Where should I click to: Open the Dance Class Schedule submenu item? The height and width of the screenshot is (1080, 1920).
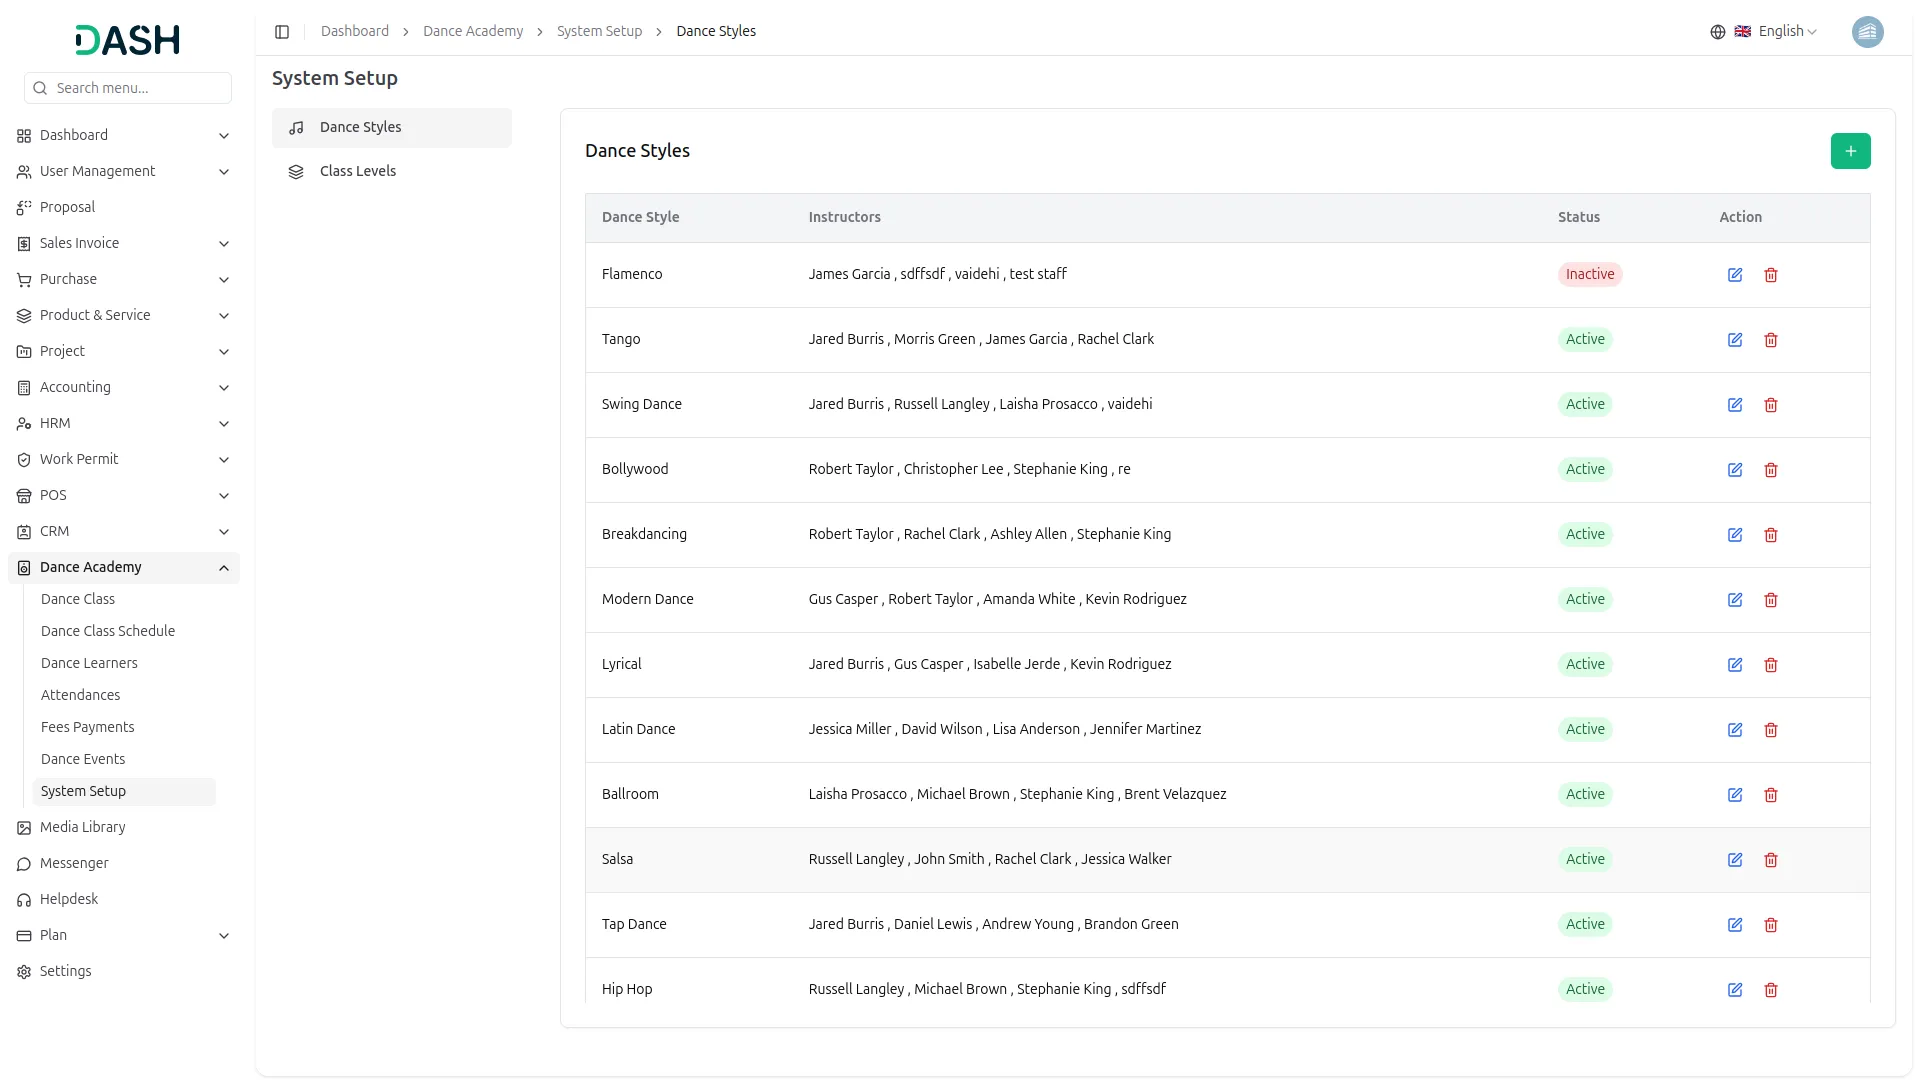click(x=108, y=631)
